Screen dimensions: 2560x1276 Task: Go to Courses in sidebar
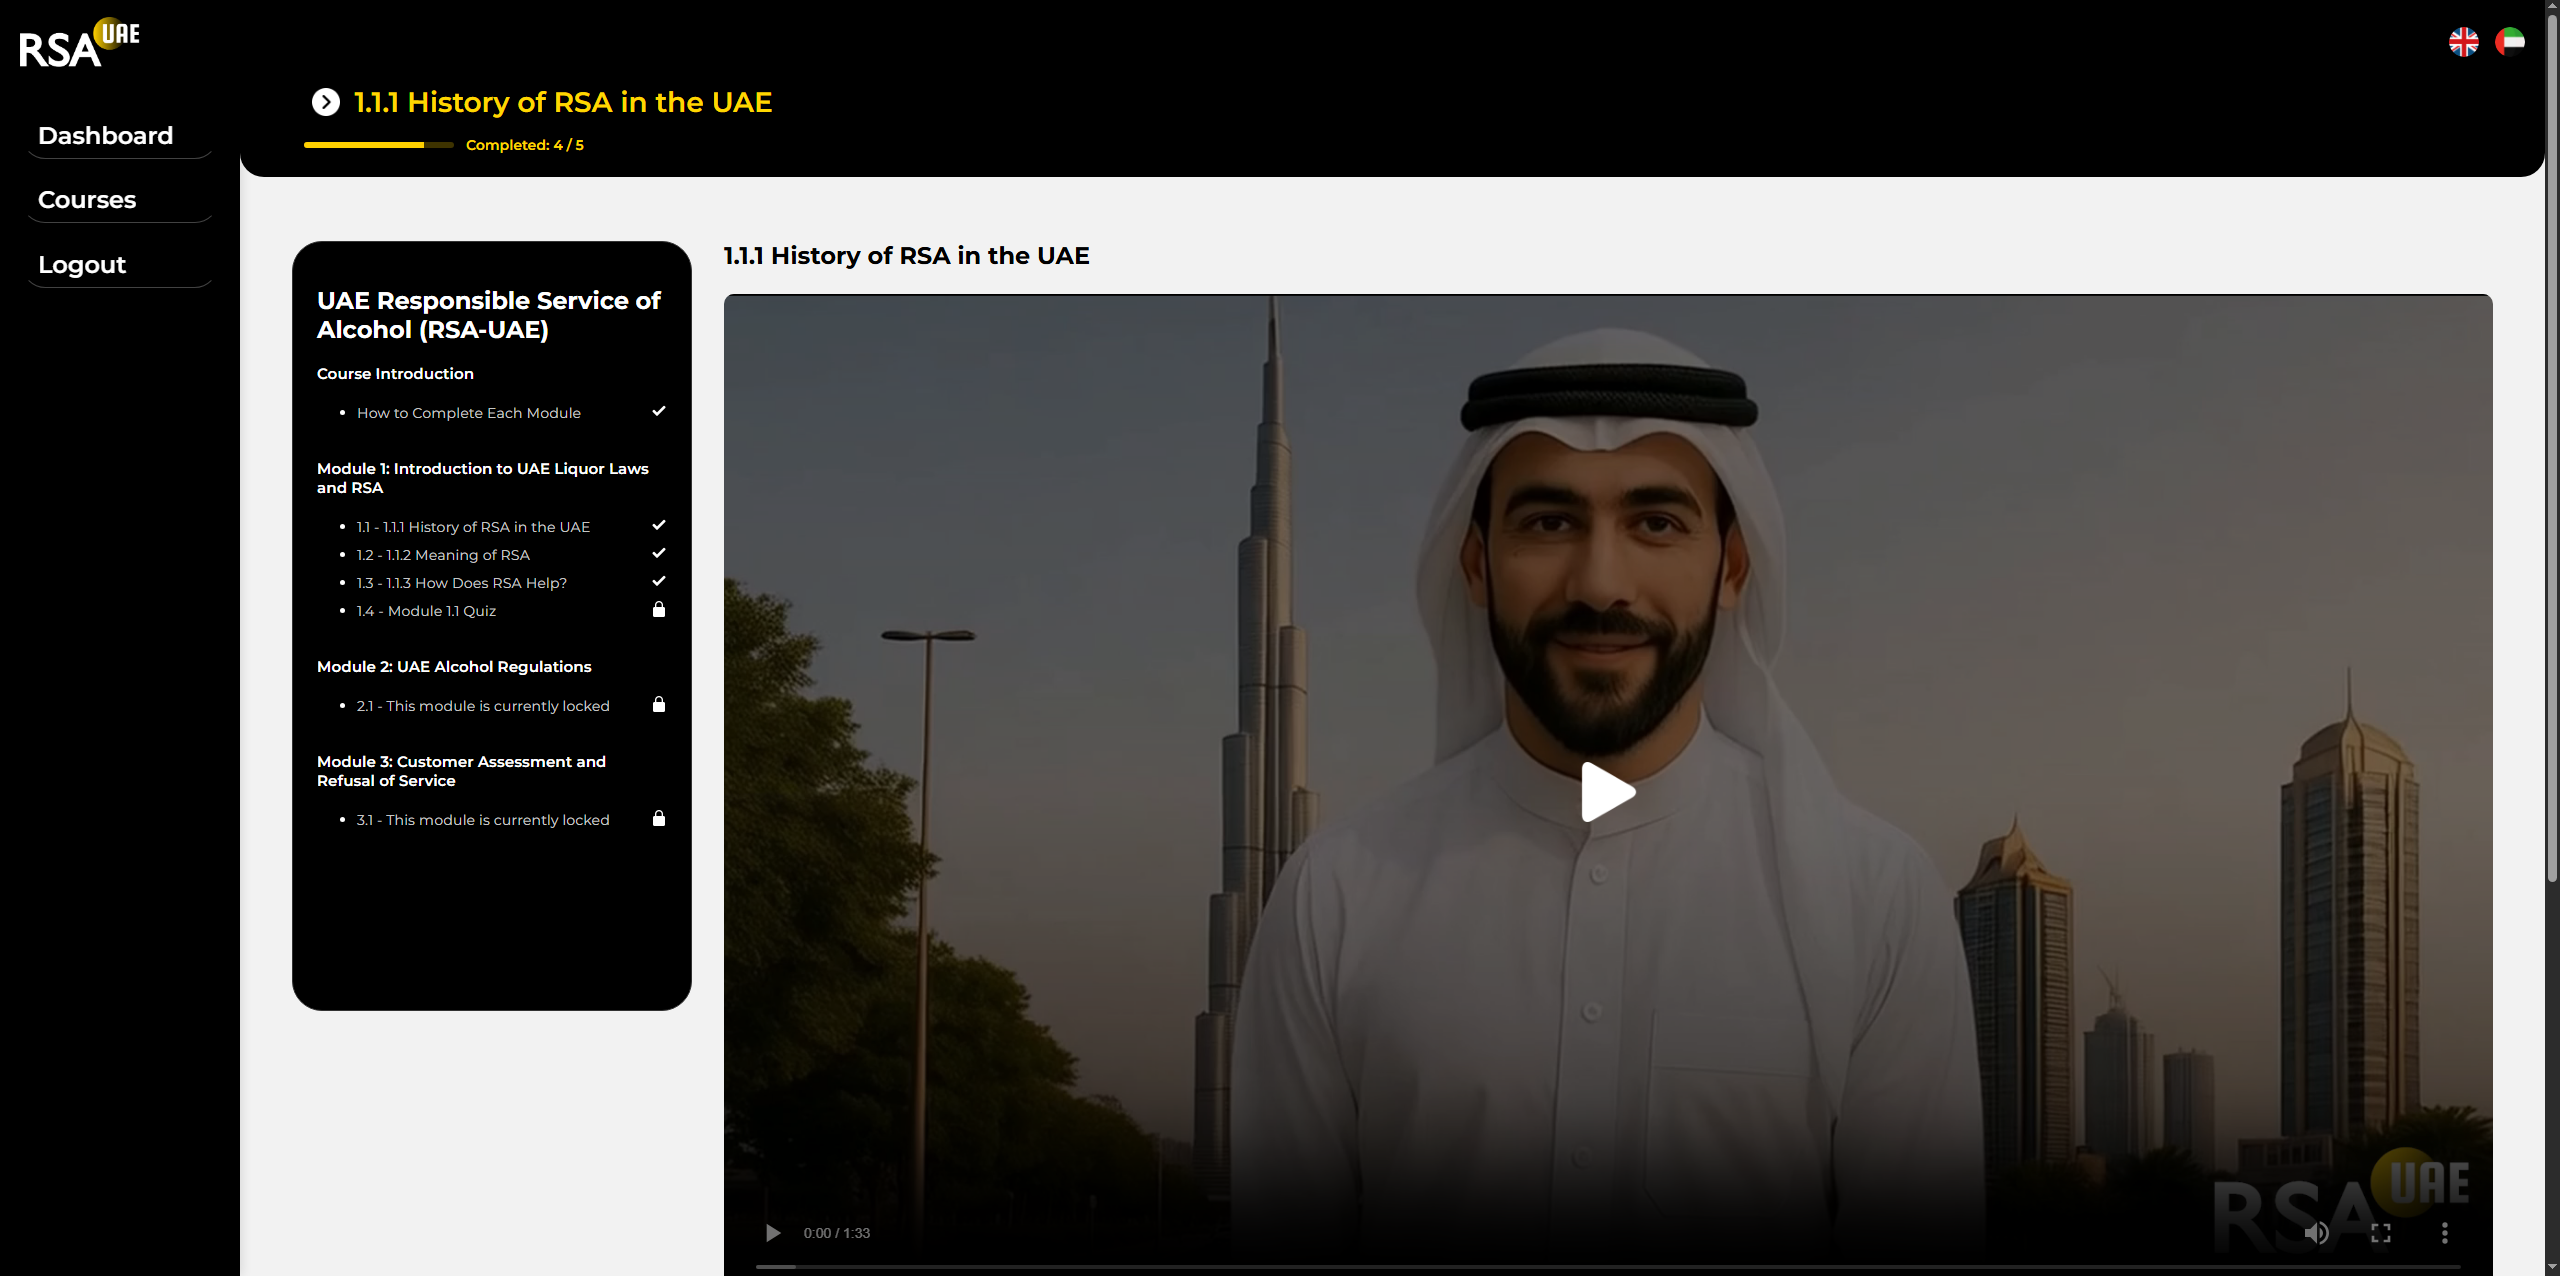point(87,200)
